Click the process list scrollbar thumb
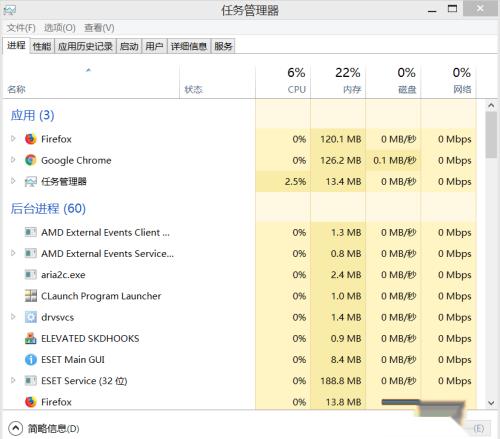 pyautogui.click(x=491, y=135)
